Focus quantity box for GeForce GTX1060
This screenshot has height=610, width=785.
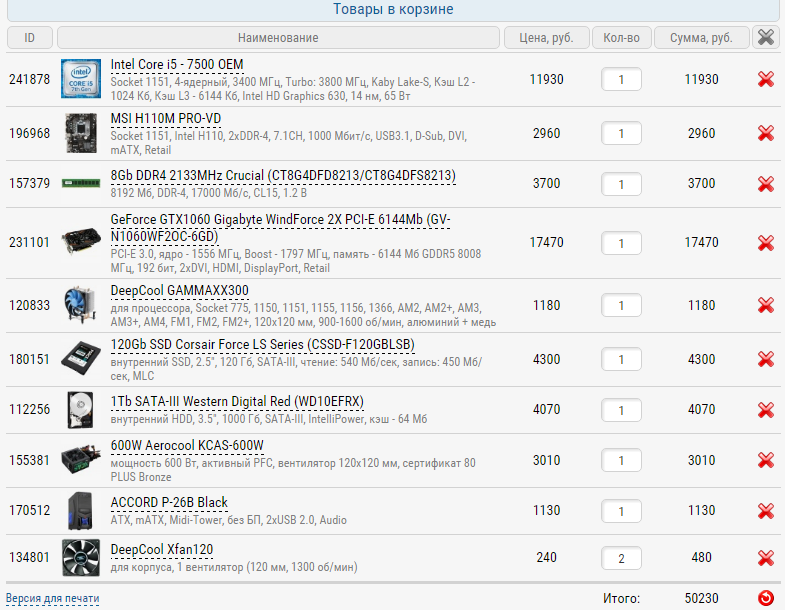point(621,243)
